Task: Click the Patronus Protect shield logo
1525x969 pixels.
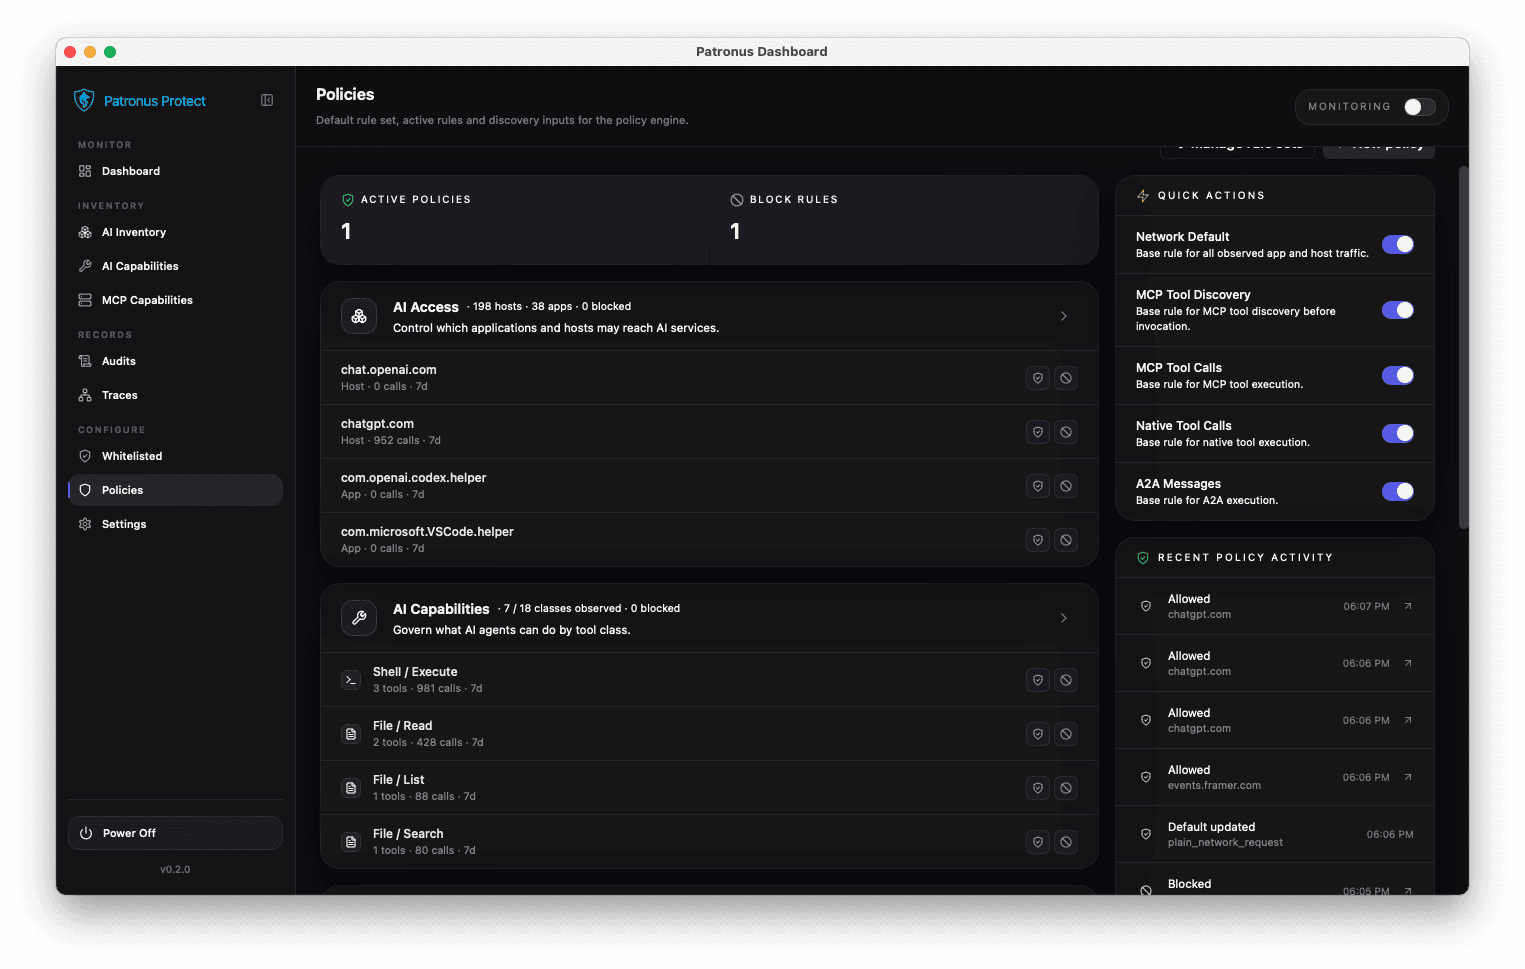Action: coord(84,100)
